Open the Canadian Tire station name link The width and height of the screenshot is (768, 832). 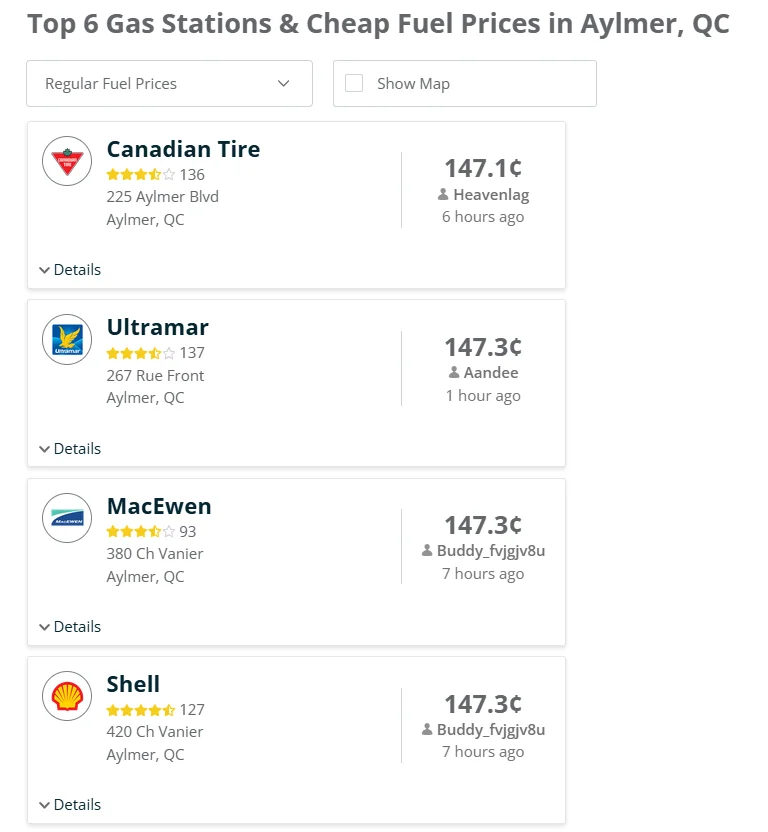click(183, 149)
